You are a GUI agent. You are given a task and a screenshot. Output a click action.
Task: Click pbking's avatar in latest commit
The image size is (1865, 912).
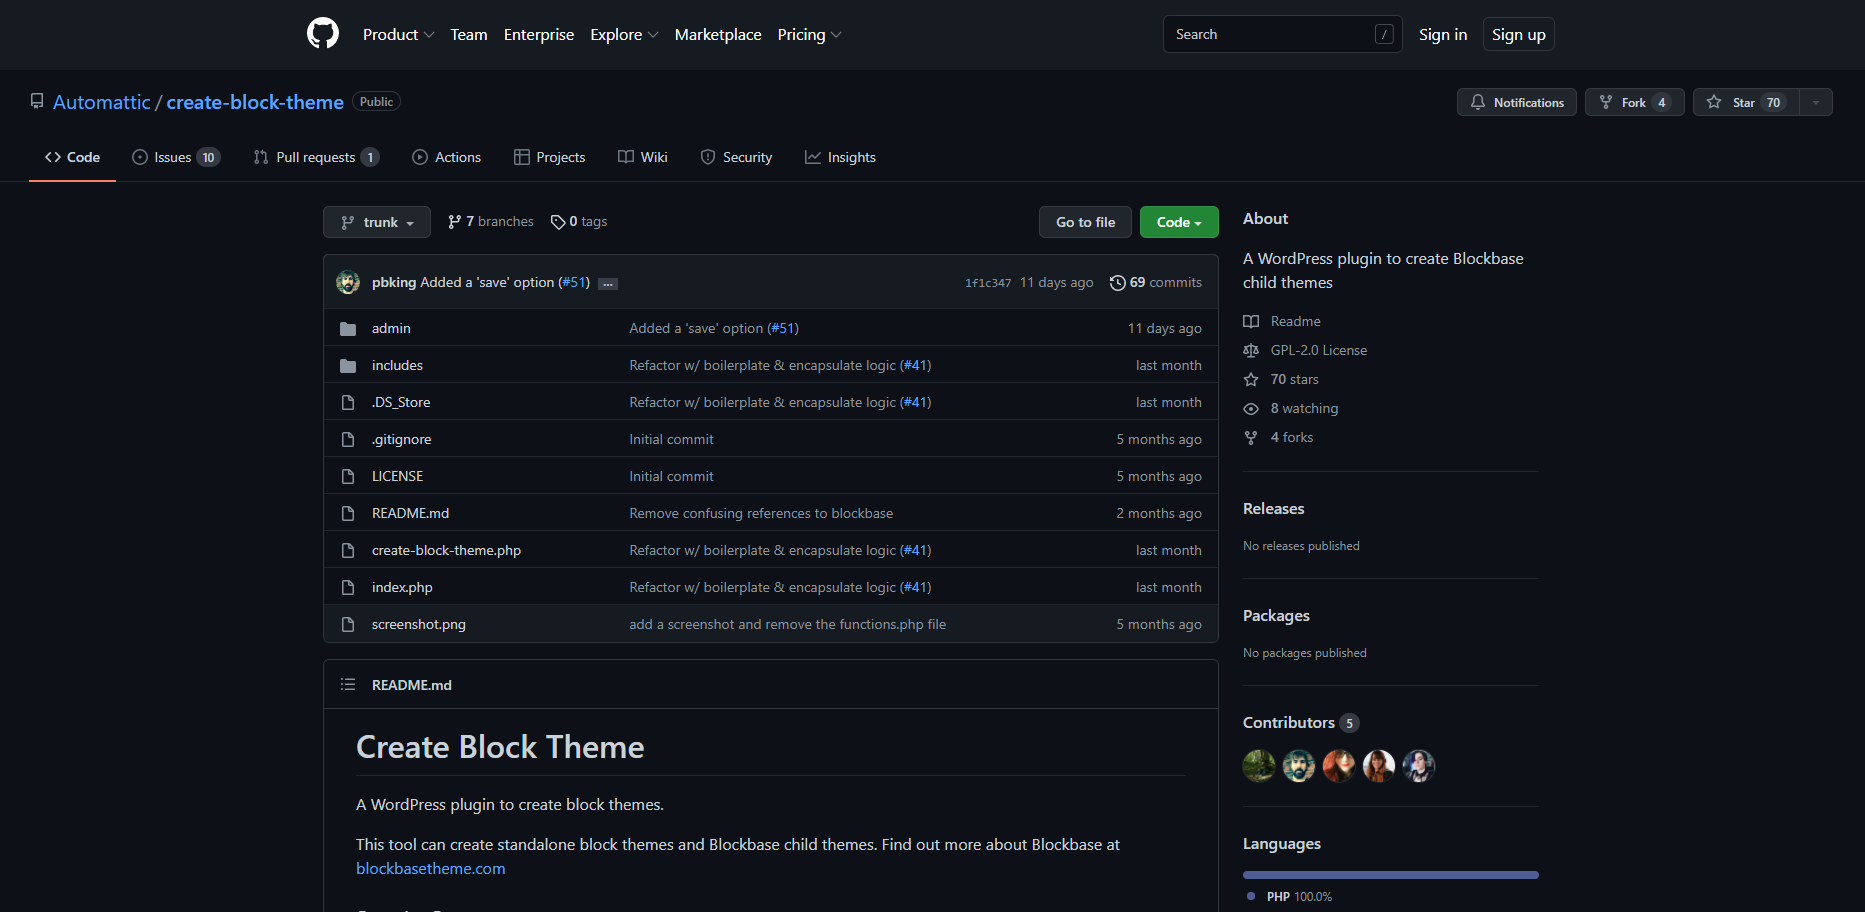348,283
